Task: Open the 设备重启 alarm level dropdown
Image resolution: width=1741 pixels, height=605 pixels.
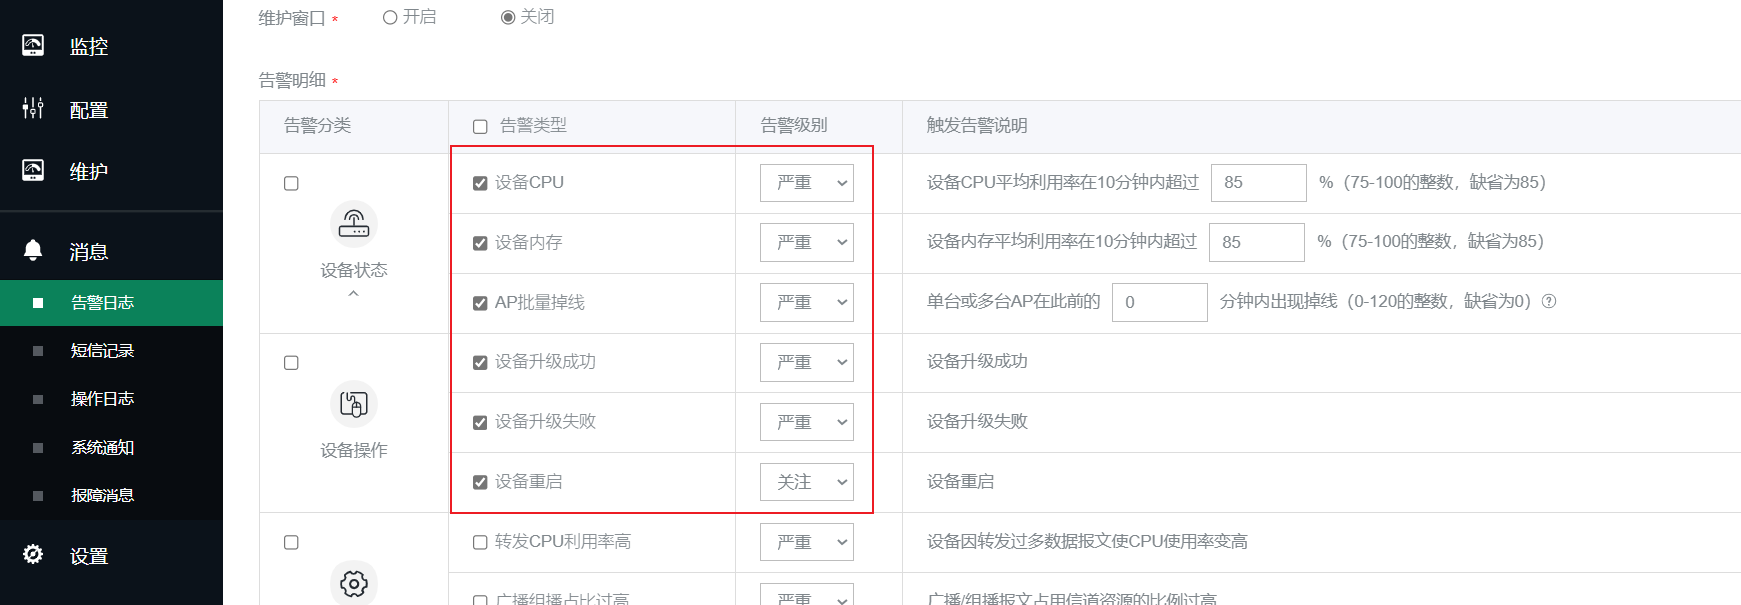Action: point(806,482)
